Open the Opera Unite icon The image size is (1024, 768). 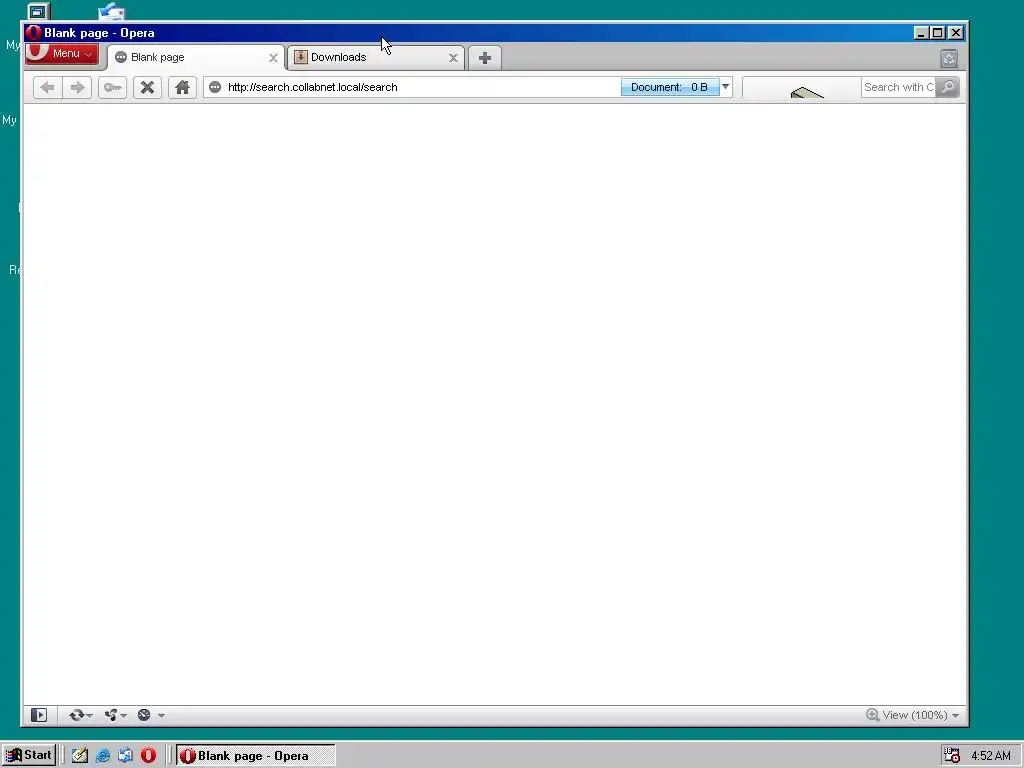[111, 715]
